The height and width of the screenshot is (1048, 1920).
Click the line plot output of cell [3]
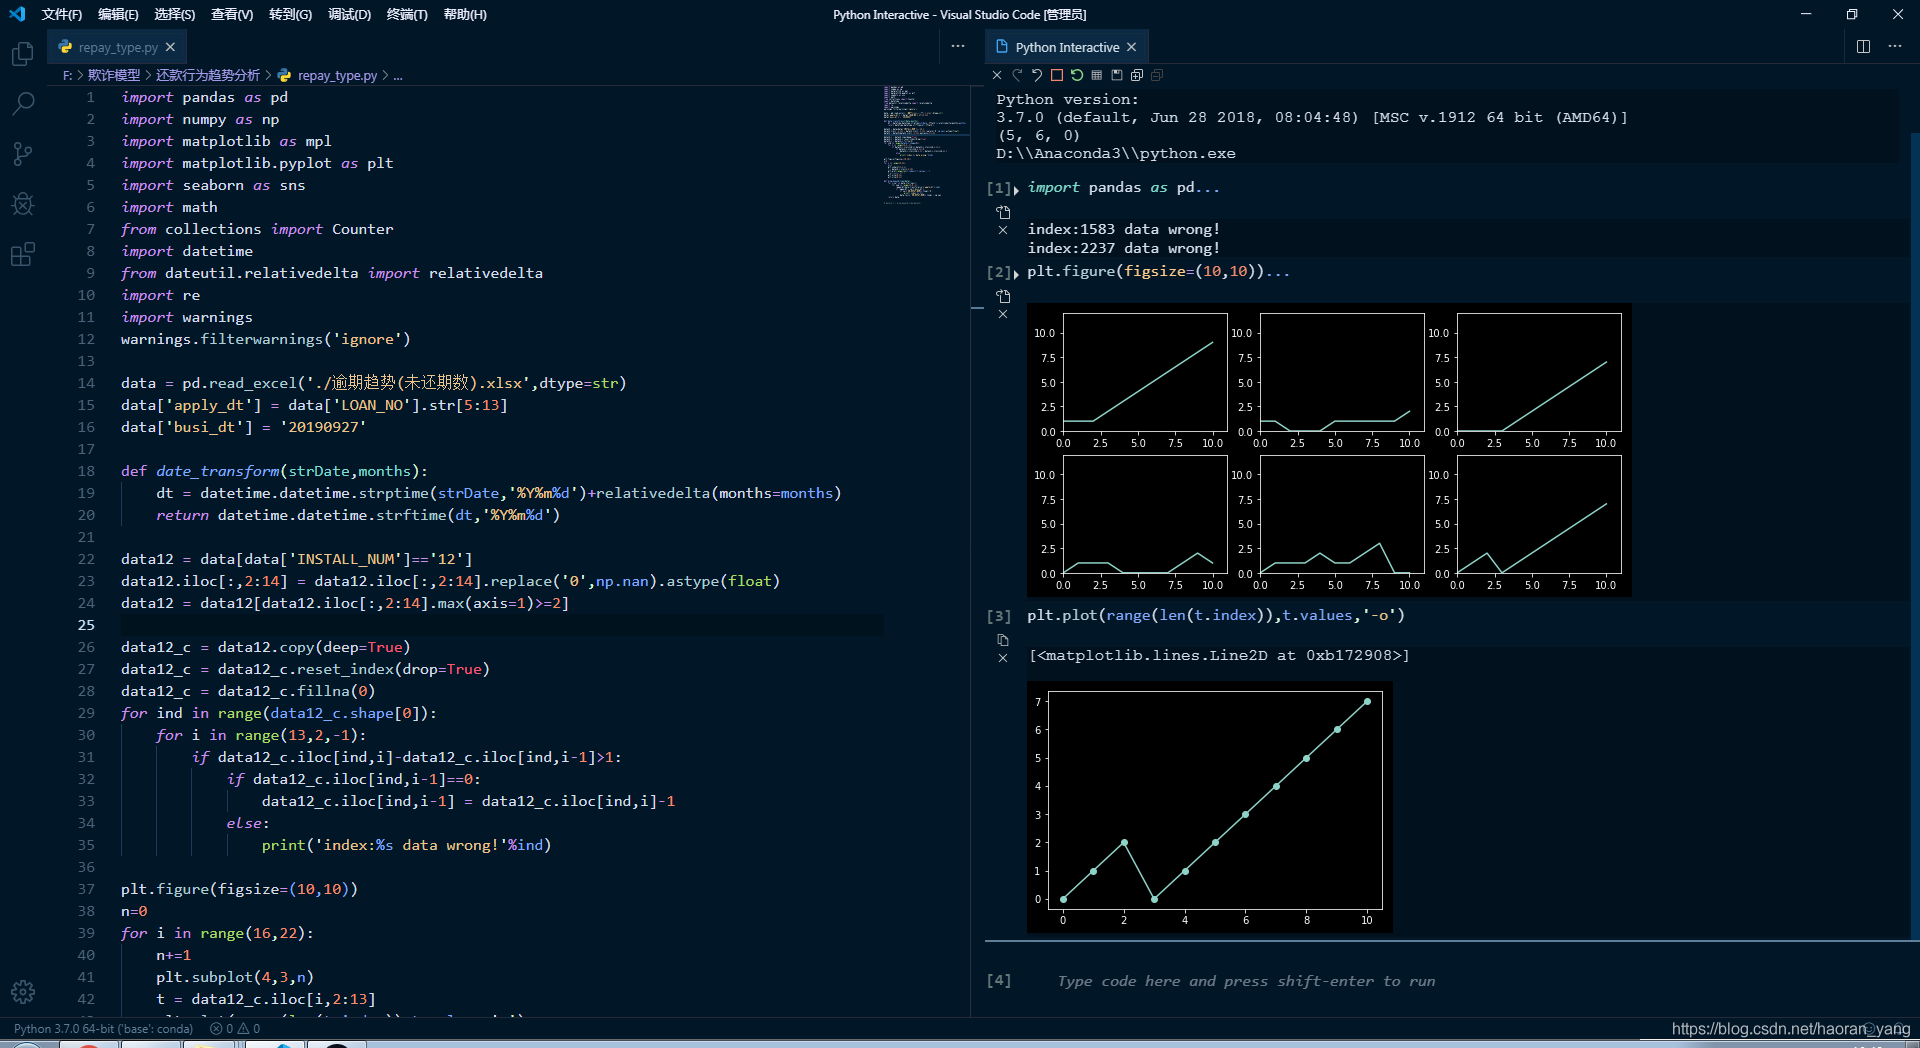1210,807
